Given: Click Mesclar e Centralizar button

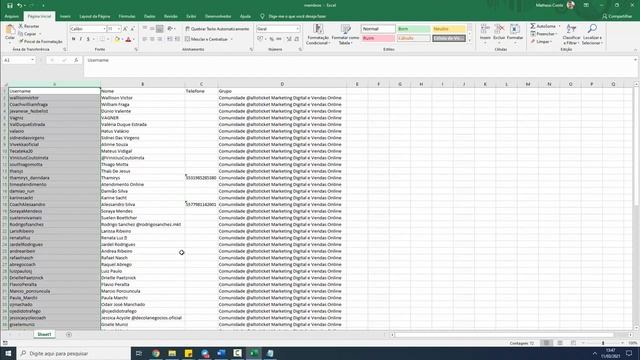Looking at the screenshot, I should pos(206,39).
